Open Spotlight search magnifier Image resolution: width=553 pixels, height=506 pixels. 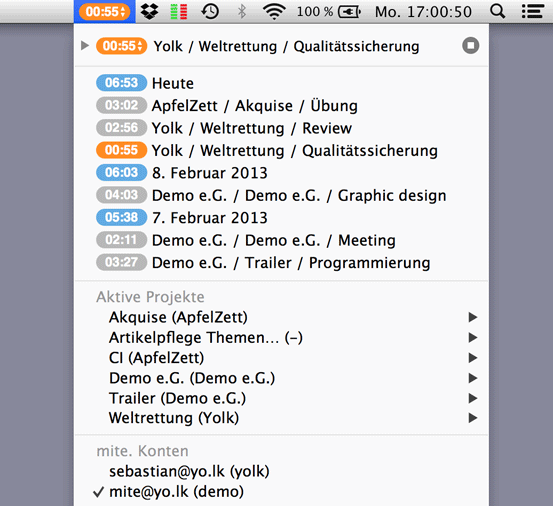click(x=497, y=12)
